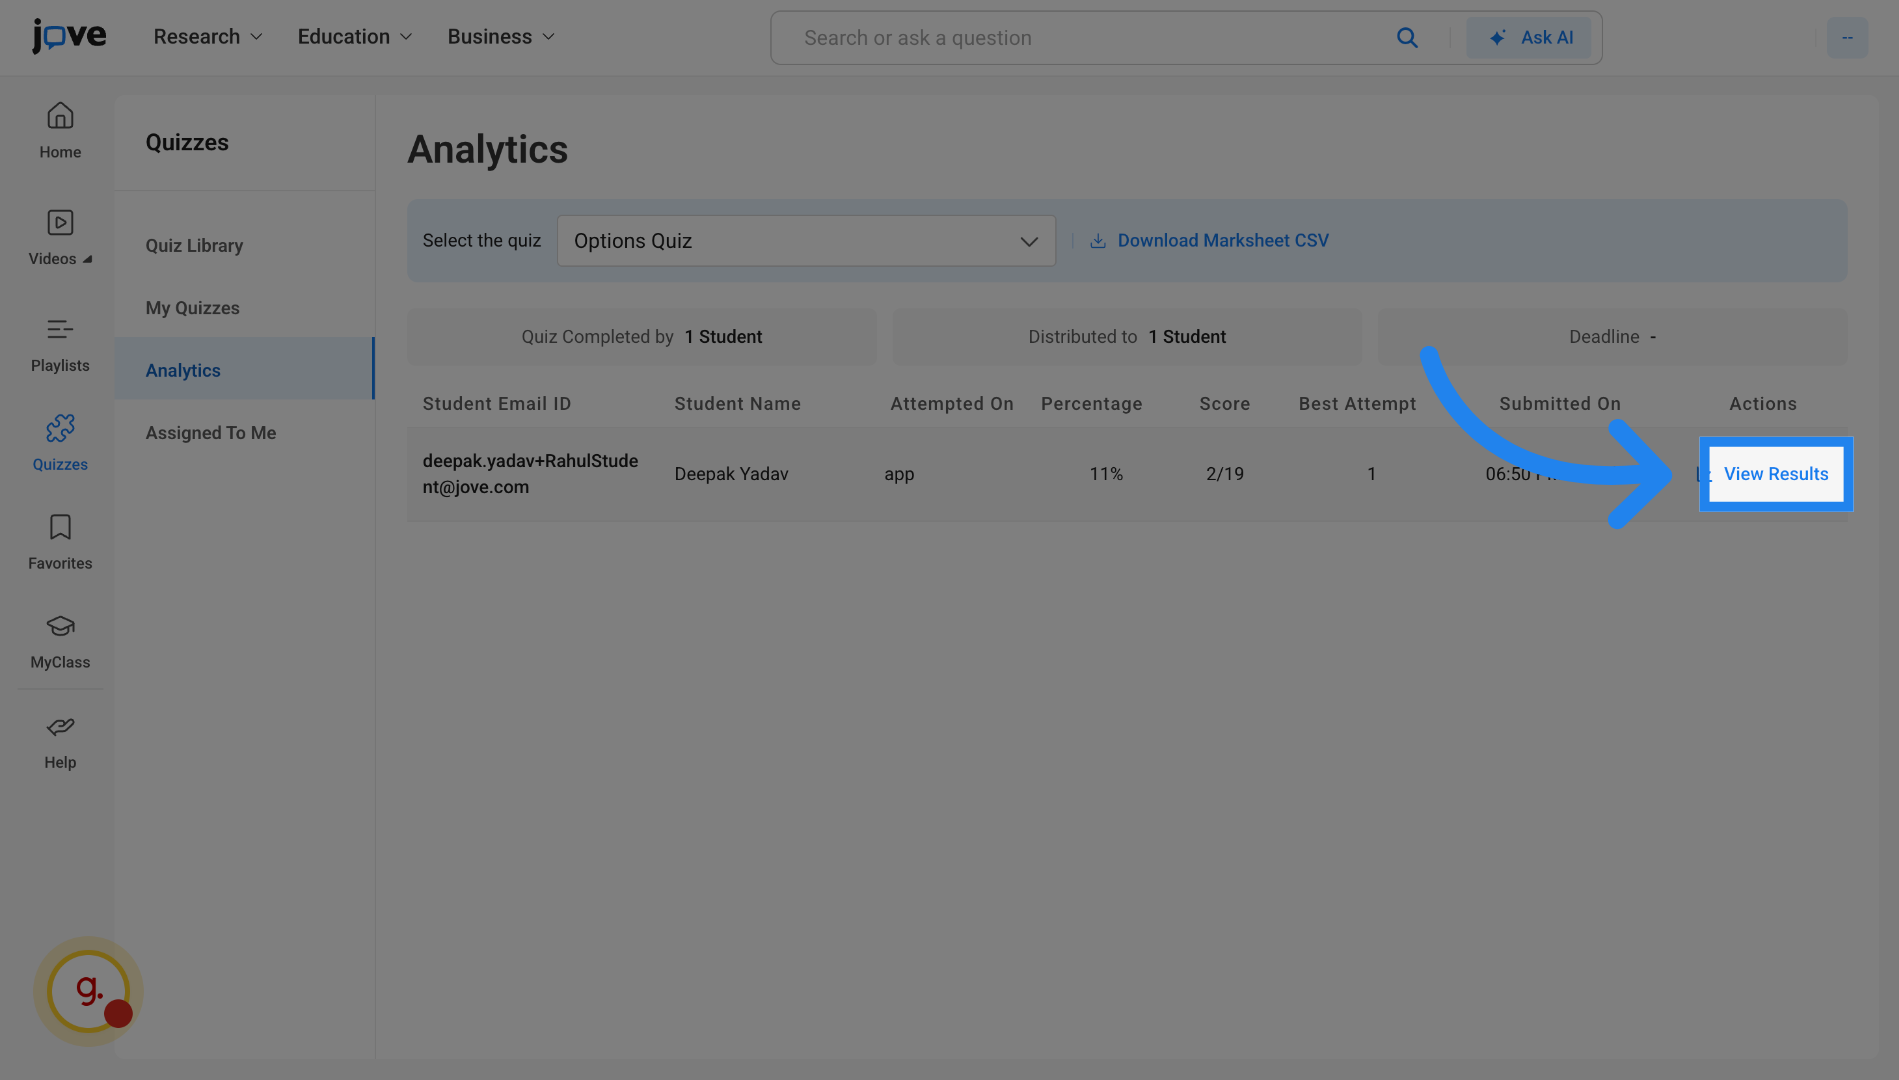Click the Ask AI button
This screenshot has width=1899, height=1080.
pos(1529,38)
